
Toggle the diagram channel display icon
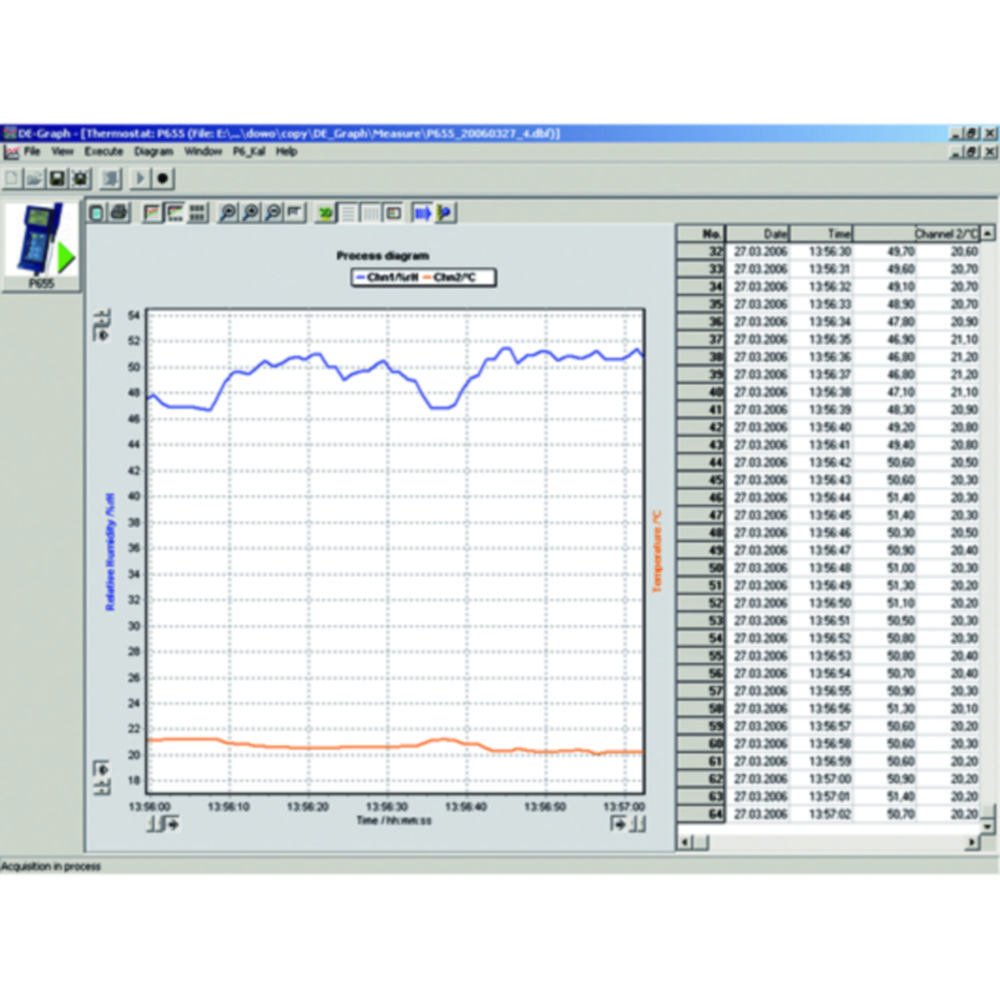pyautogui.click(x=393, y=212)
